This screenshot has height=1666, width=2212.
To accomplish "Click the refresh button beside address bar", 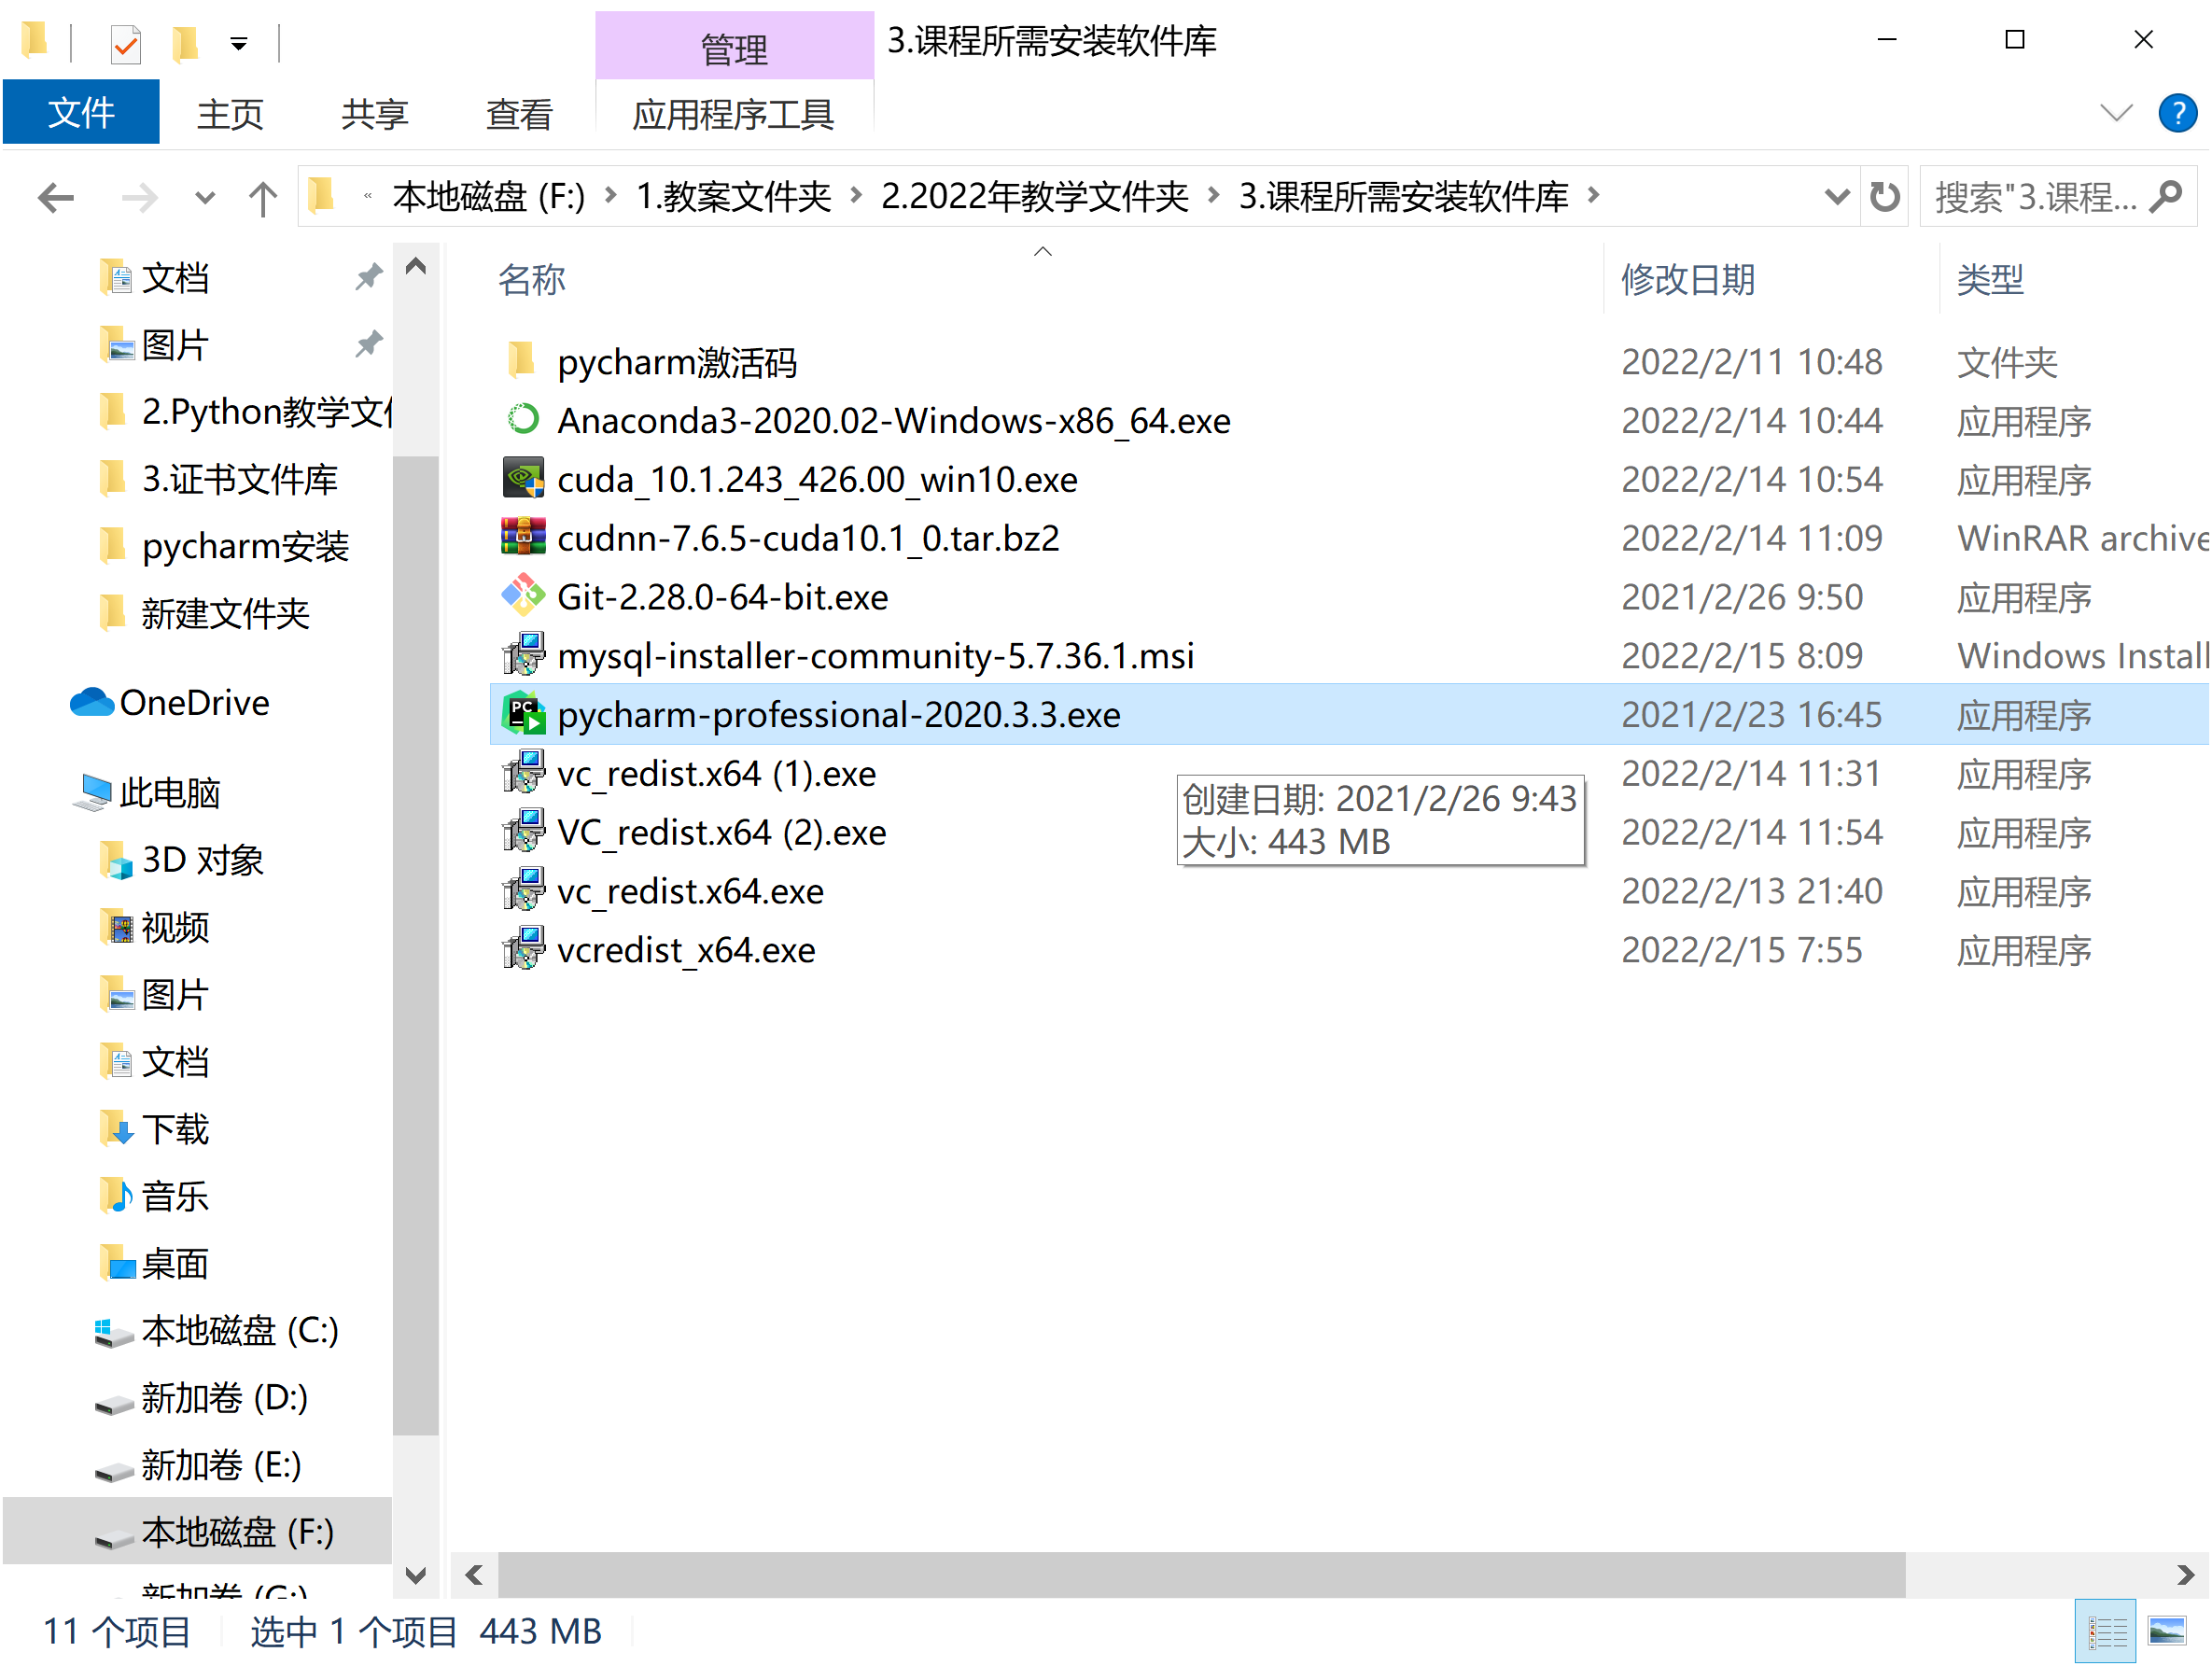I will 1885,196.
